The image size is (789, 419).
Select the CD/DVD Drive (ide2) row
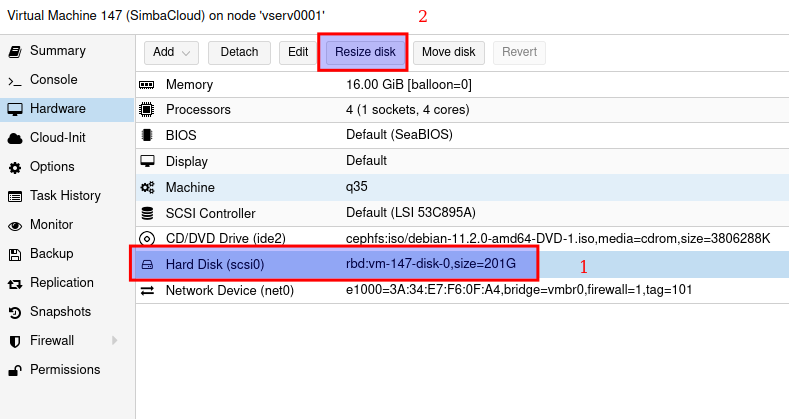400,239
